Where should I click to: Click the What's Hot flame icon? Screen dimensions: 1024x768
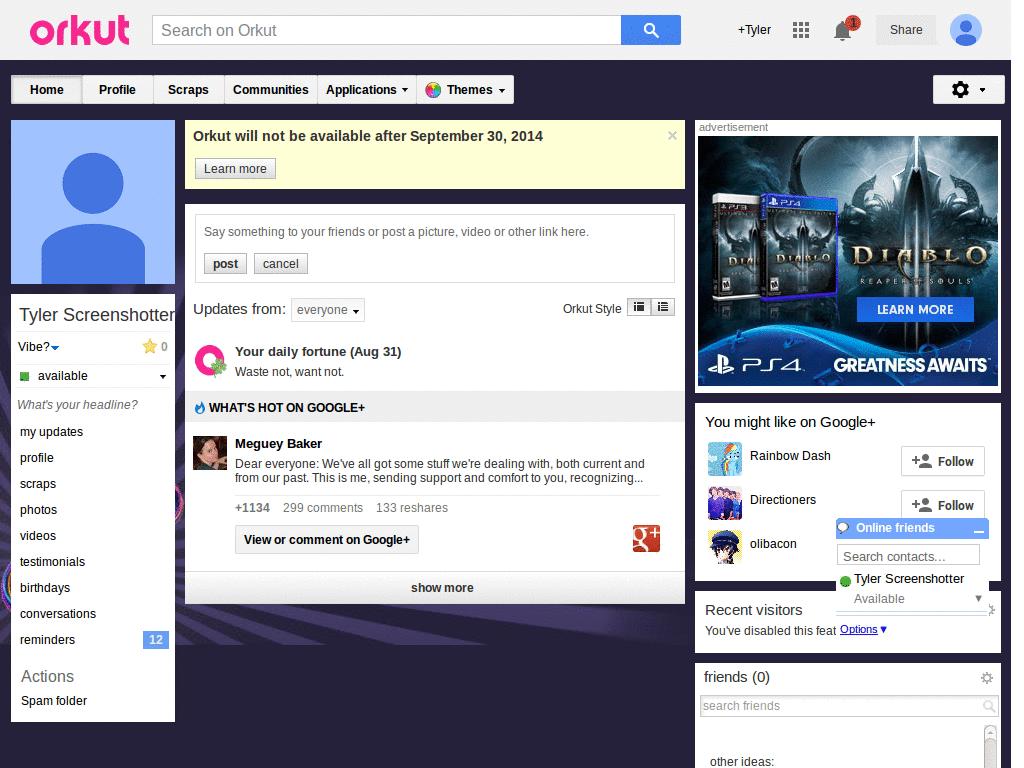(200, 408)
